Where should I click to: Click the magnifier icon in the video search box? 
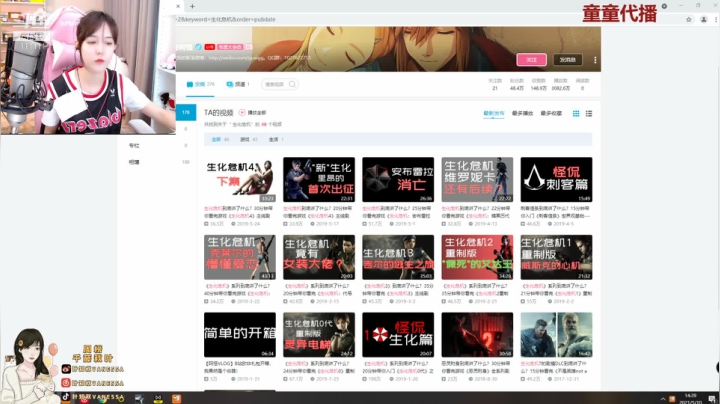point(292,84)
